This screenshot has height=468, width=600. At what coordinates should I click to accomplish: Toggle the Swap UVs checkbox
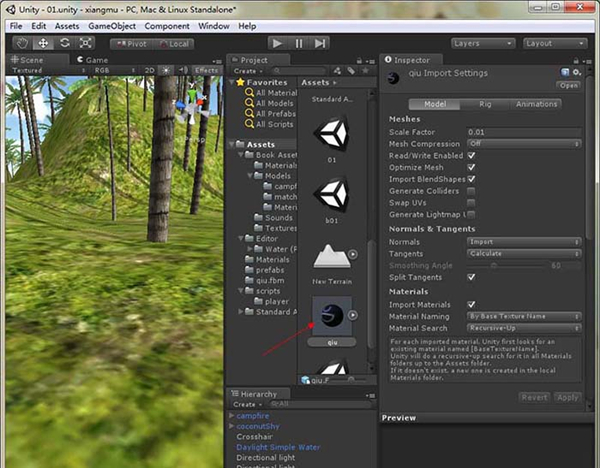tap(471, 203)
